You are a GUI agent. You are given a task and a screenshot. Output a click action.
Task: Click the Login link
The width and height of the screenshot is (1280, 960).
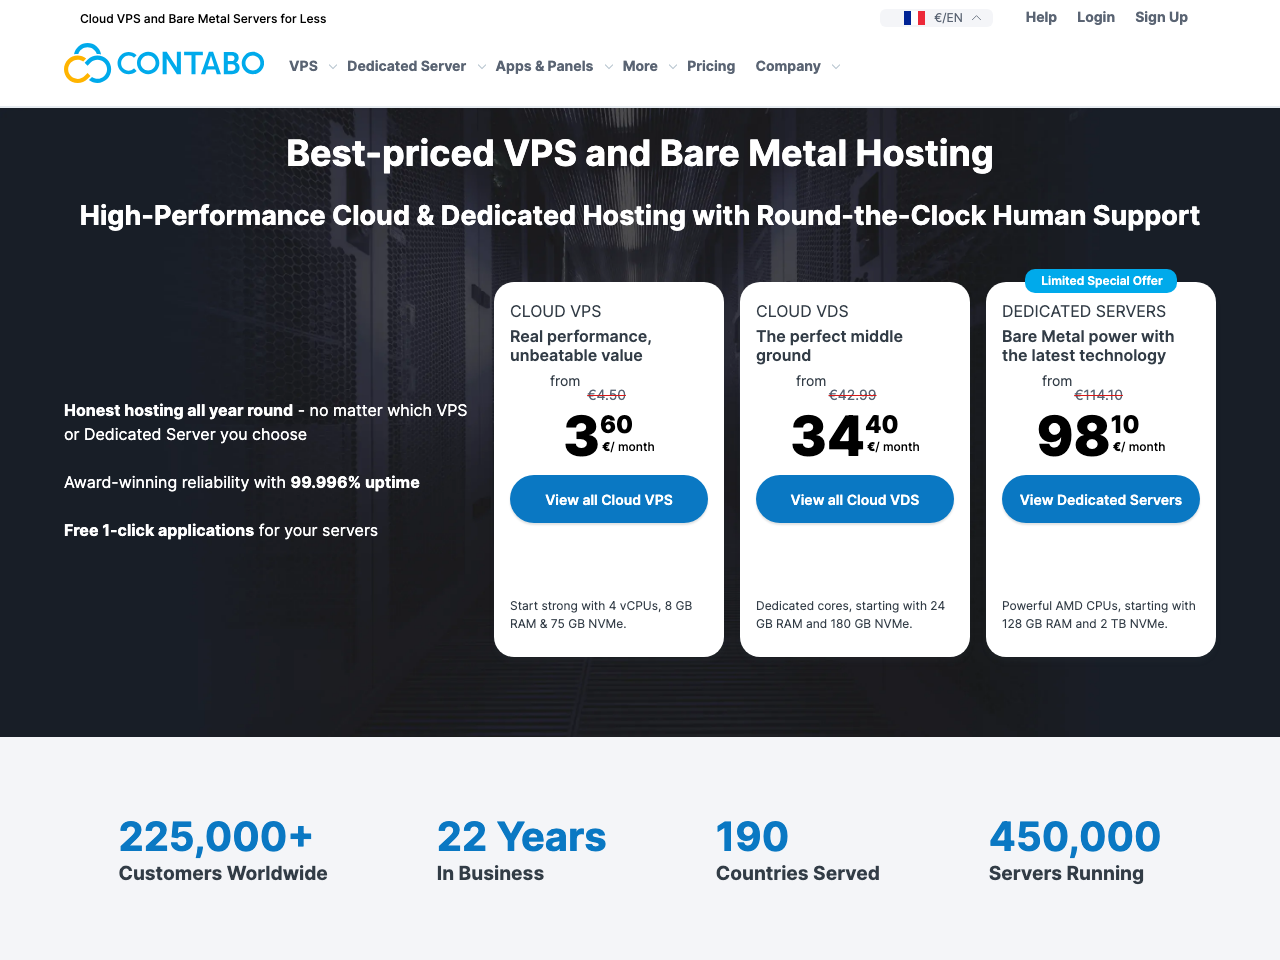click(x=1096, y=17)
